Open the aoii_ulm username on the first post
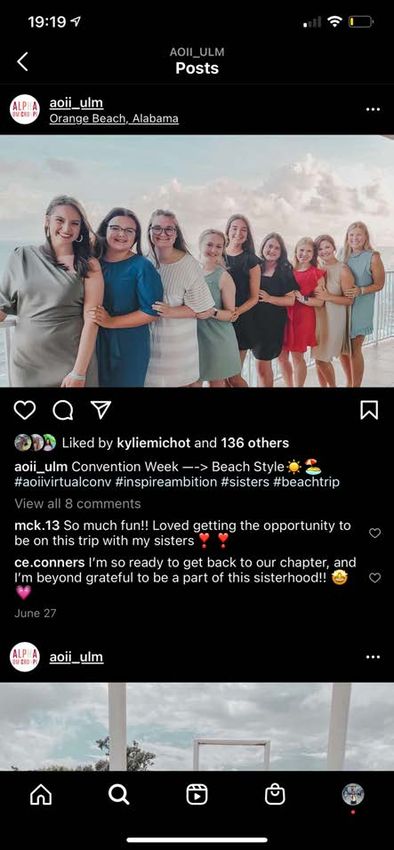The image size is (394, 850). click(76, 102)
